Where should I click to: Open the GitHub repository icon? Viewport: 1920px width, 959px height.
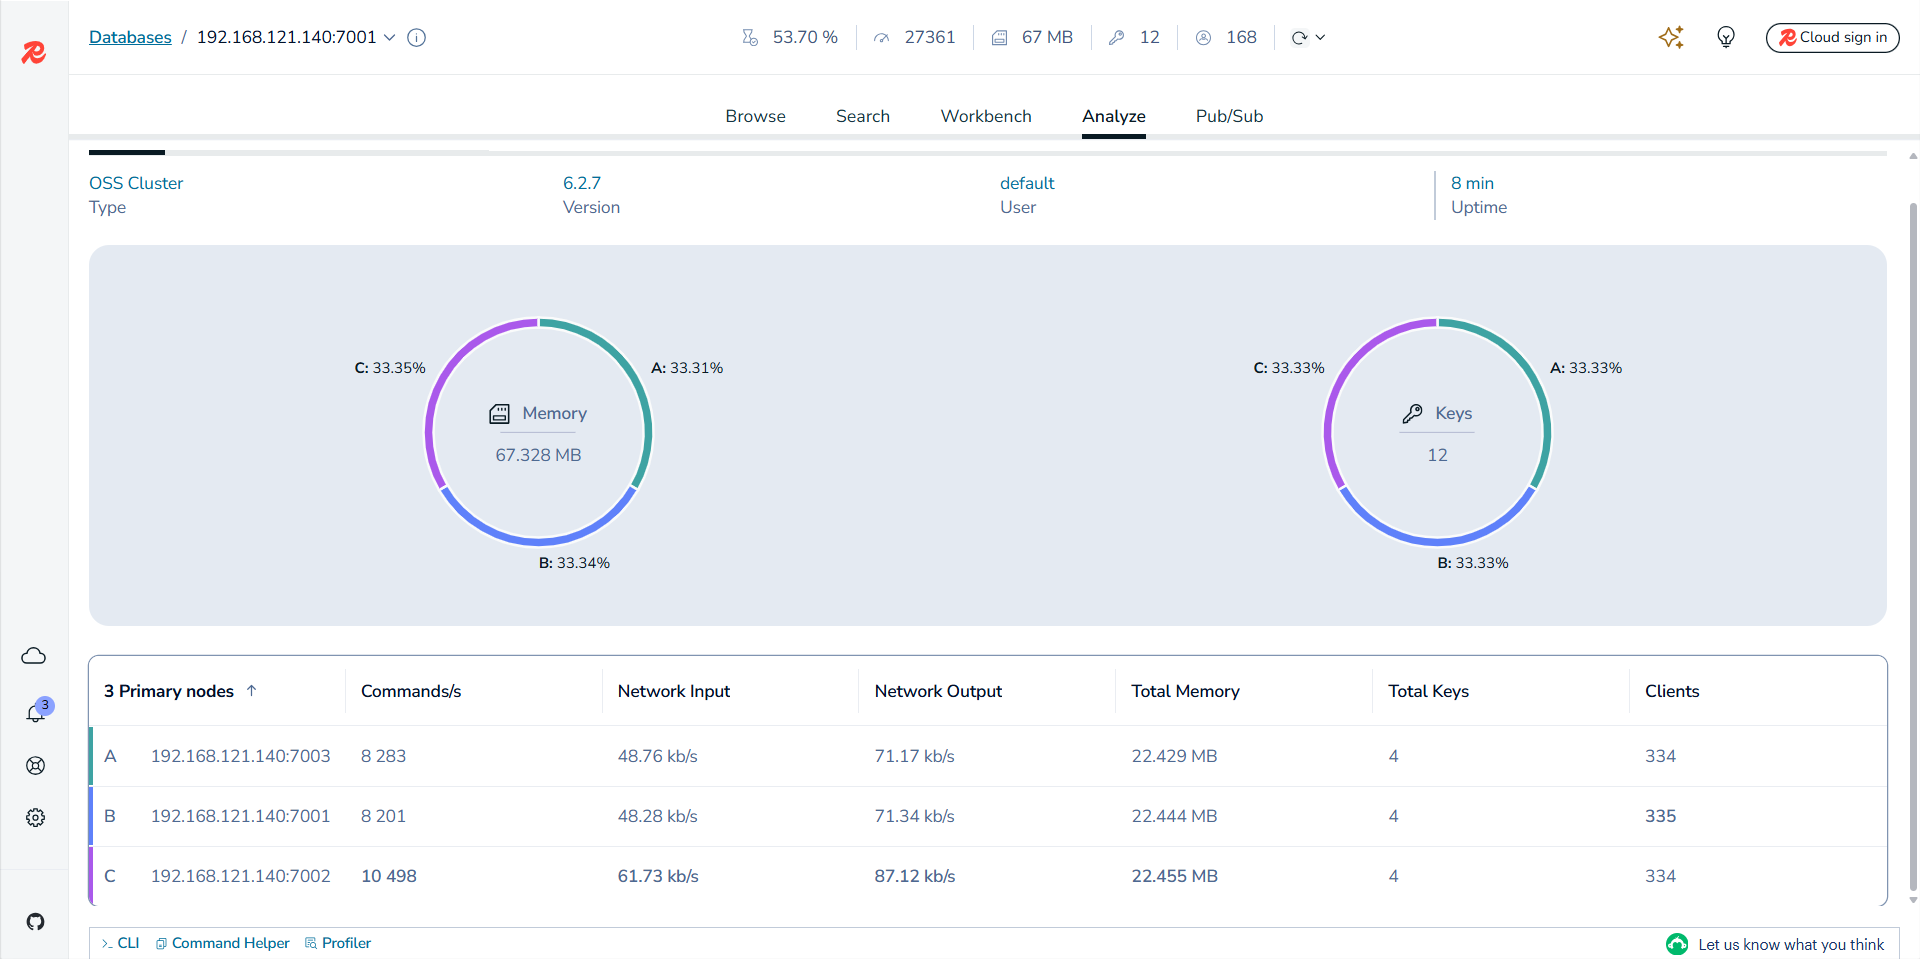click(35, 922)
